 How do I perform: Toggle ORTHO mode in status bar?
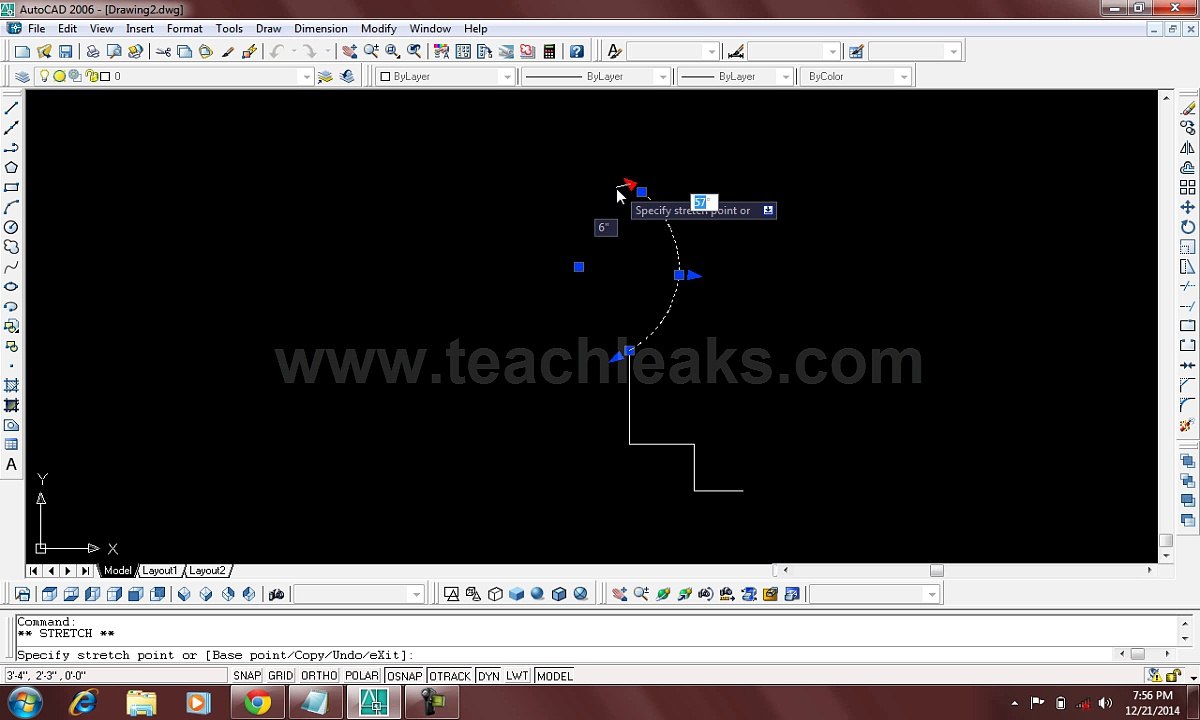319,676
